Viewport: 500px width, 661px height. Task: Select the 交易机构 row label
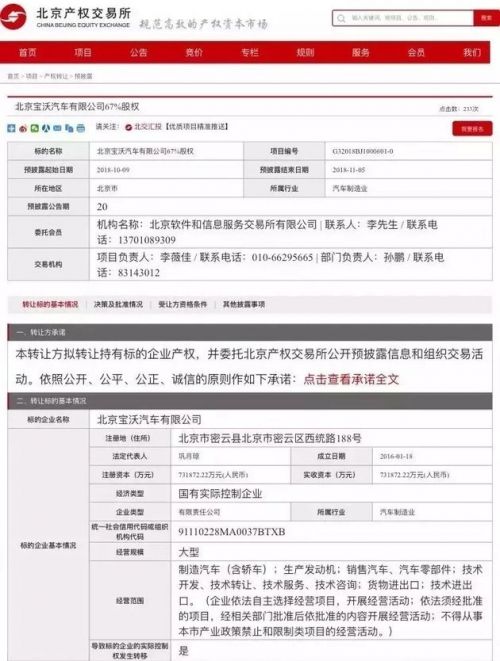[48, 264]
